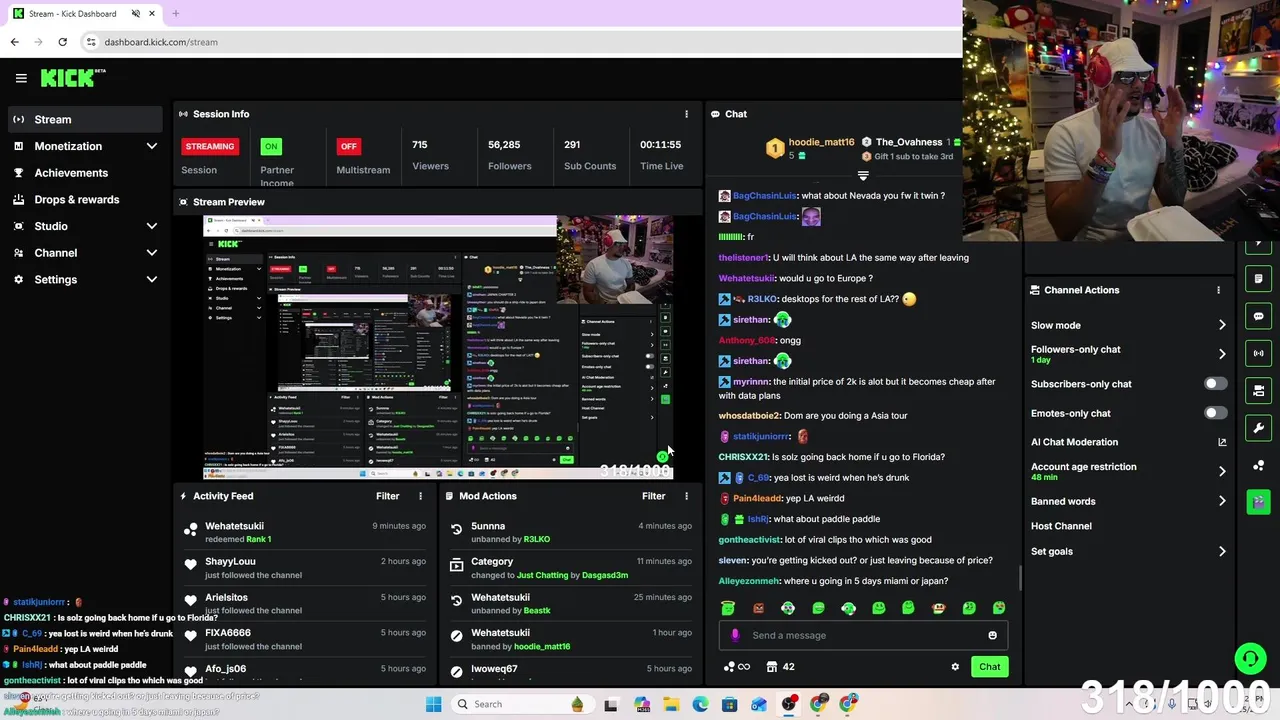
Task: Click hoodie_matt16 in Mod Actions ban entry
Action: click(542, 646)
